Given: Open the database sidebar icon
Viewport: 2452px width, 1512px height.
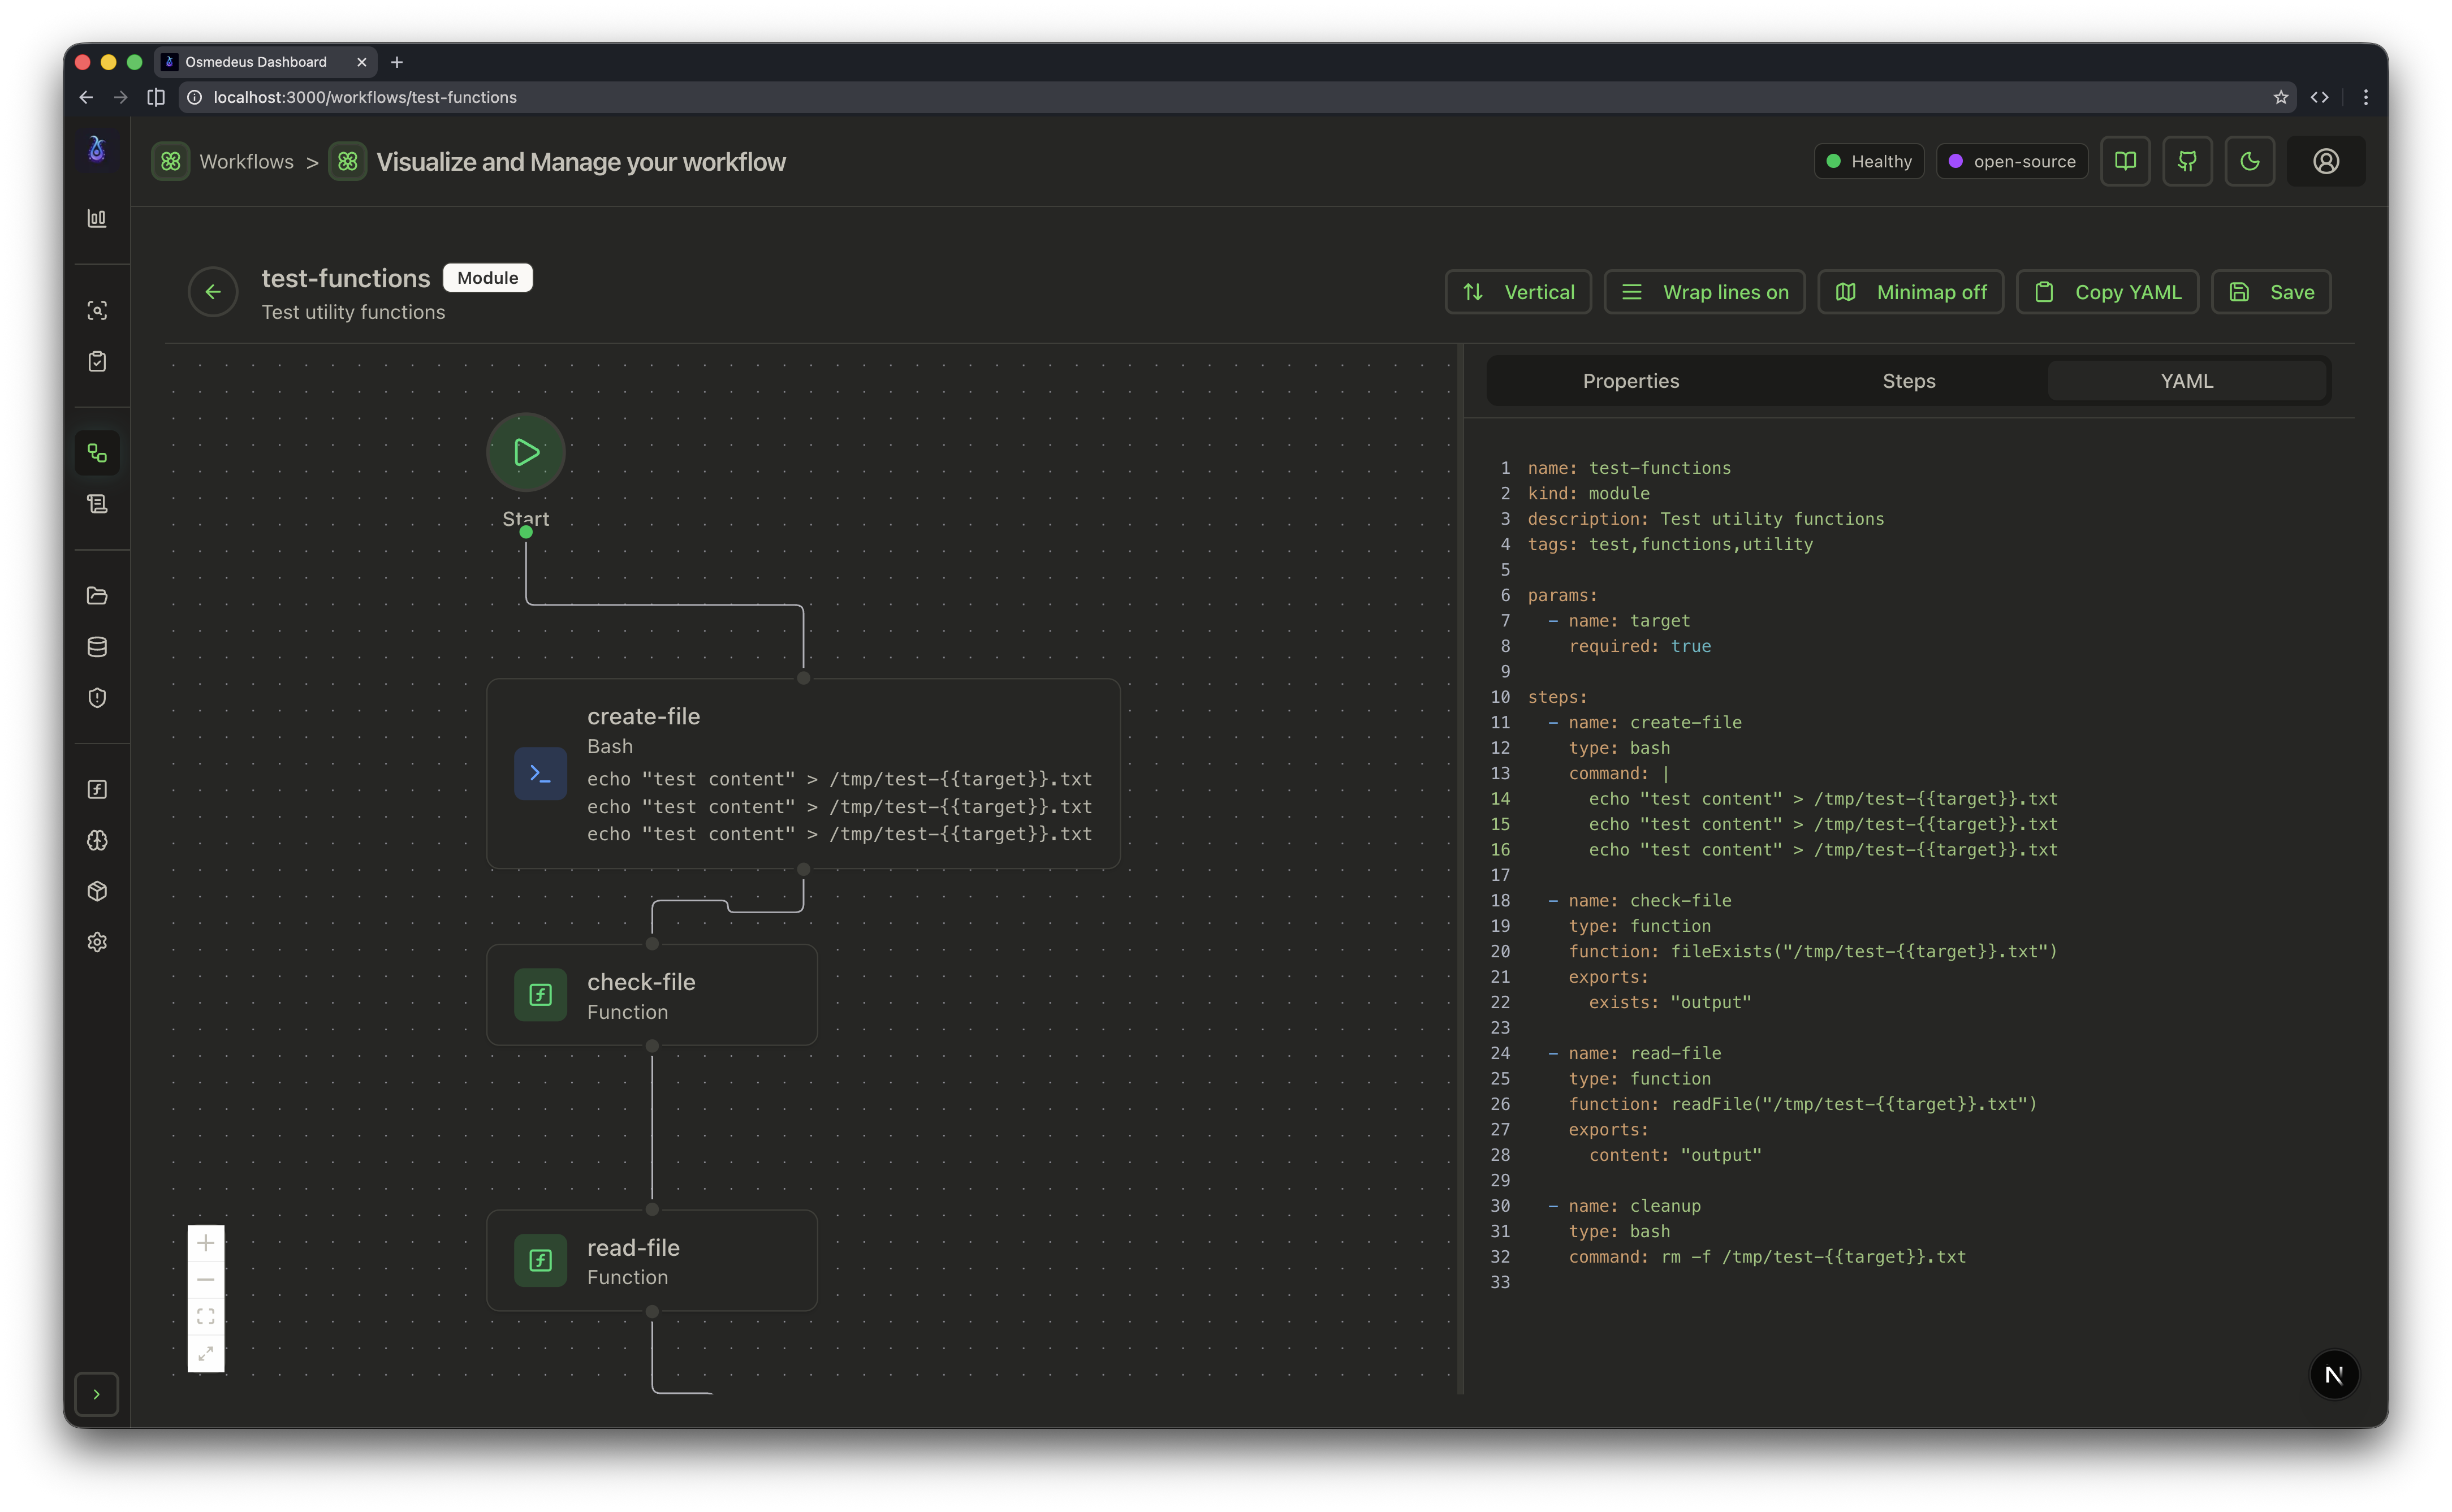Looking at the screenshot, I should tap(97, 646).
